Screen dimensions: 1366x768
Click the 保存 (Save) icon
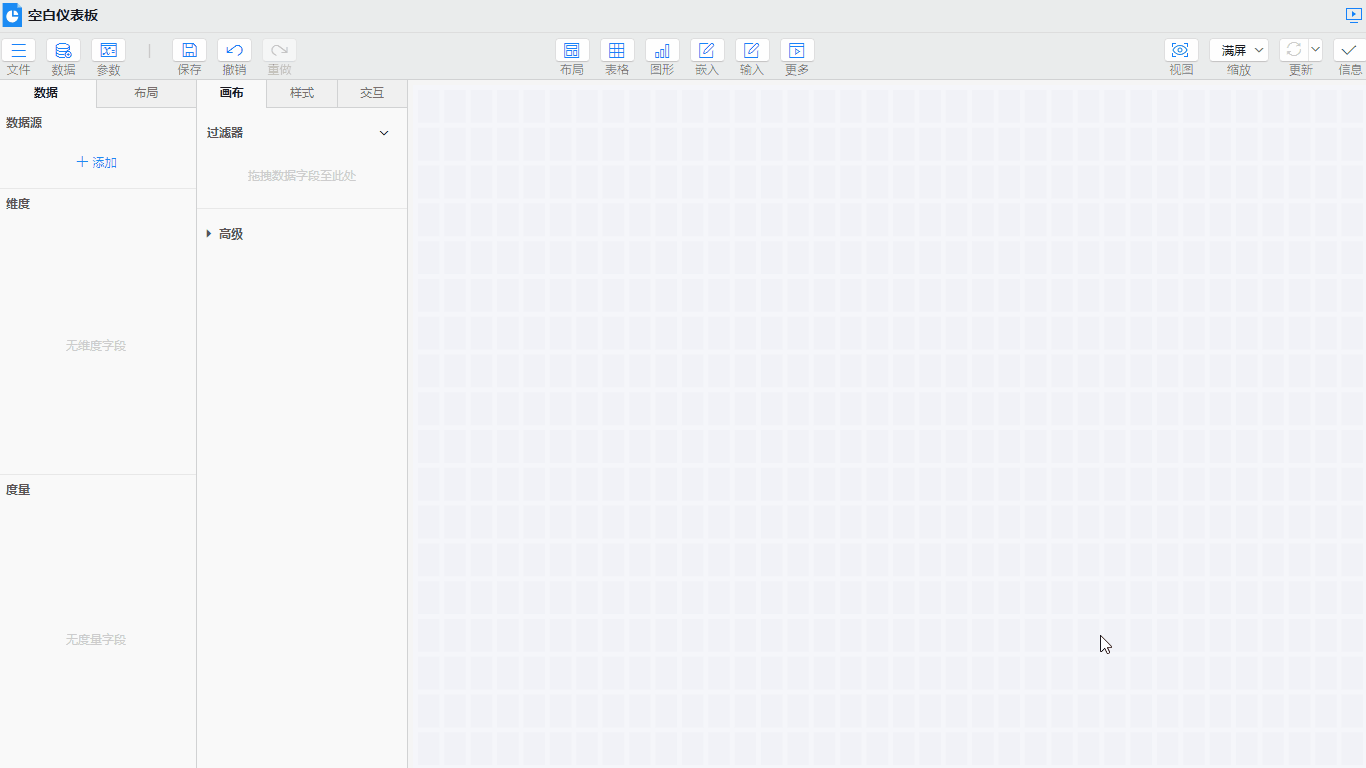pyautogui.click(x=189, y=51)
